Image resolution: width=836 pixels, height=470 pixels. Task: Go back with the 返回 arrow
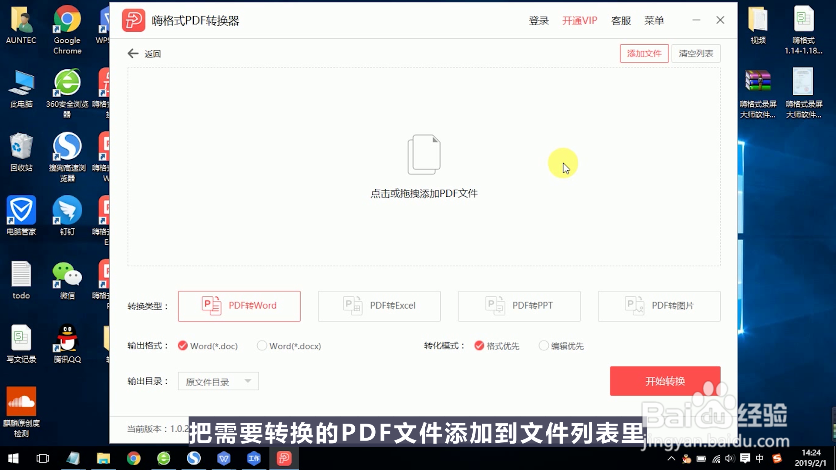(144, 53)
